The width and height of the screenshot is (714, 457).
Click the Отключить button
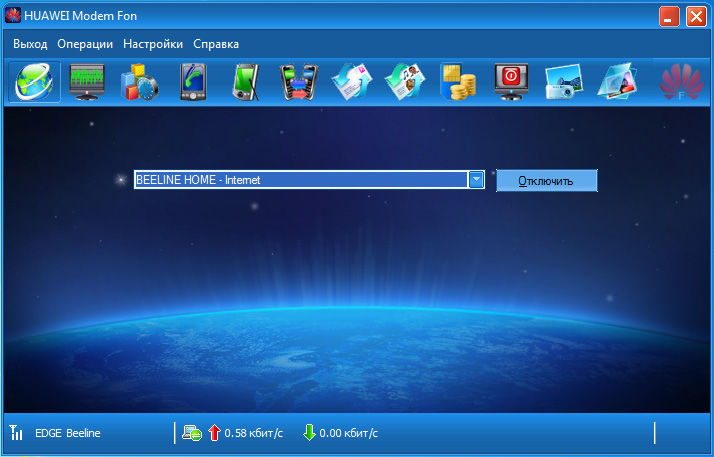(546, 181)
